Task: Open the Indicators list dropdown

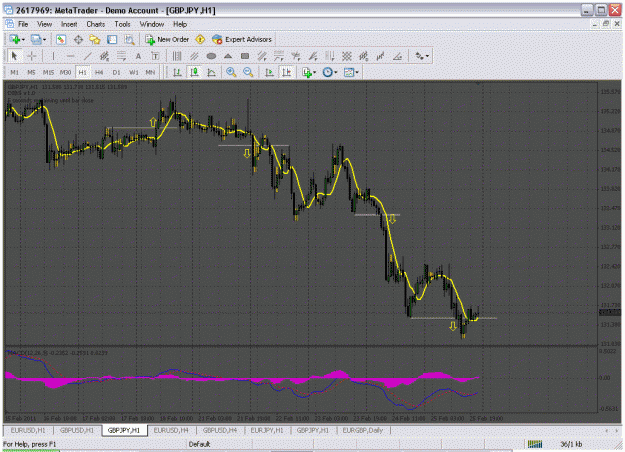Action: tap(309, 72)
